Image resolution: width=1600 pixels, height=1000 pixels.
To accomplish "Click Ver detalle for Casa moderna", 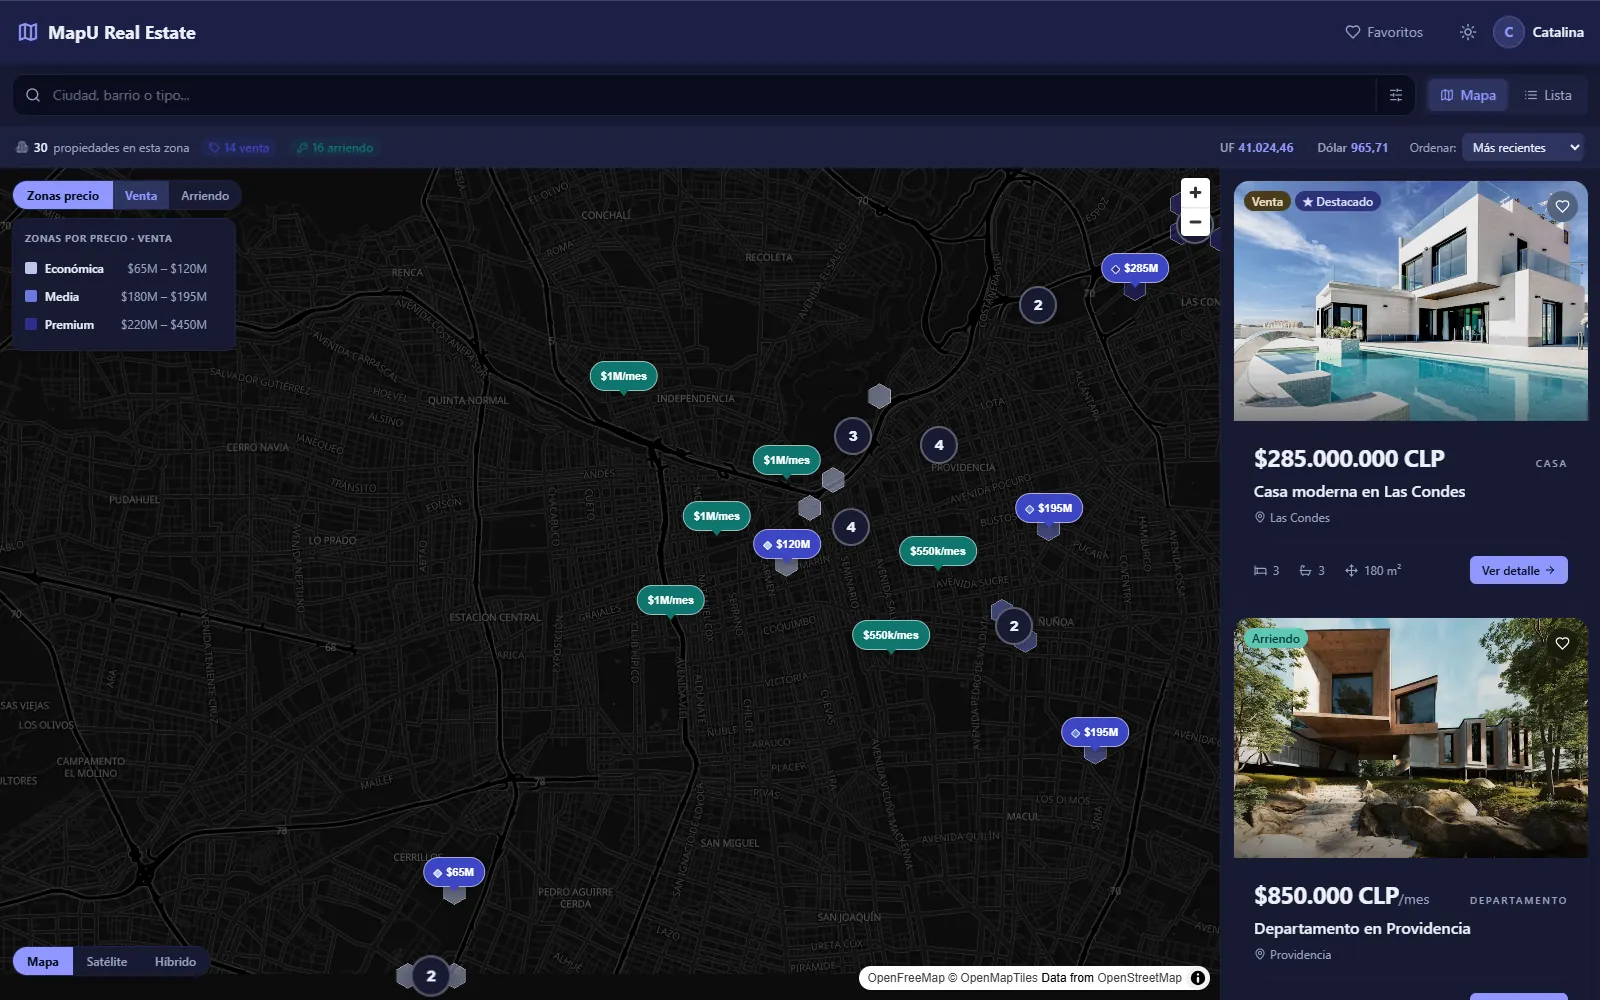I will (x=1518, y=570).
